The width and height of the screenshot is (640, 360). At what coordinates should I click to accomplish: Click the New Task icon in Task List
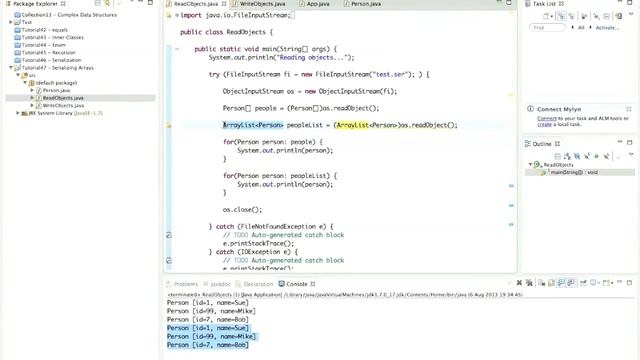[x=547, y=16]
